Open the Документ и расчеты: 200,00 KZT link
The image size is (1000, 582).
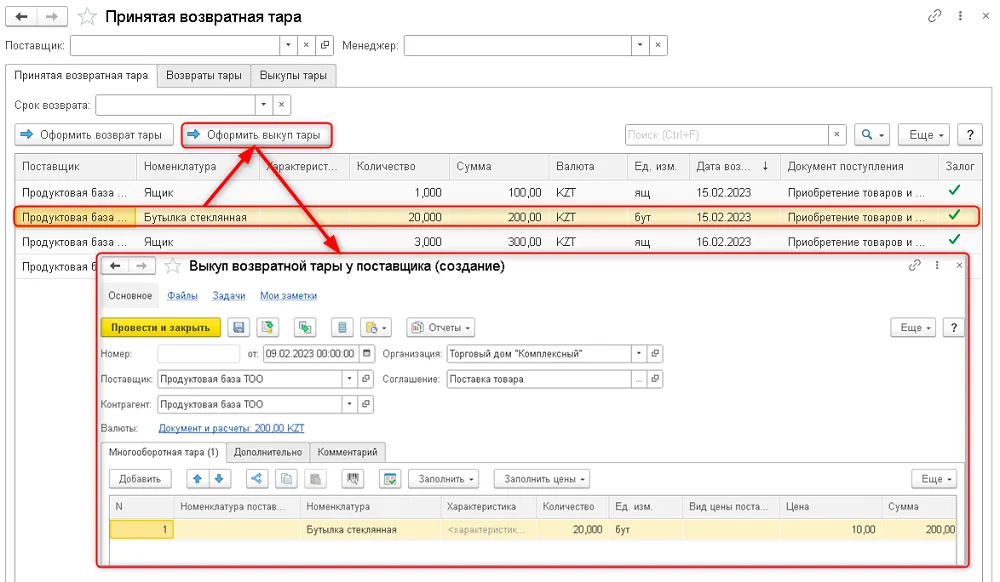232,428
